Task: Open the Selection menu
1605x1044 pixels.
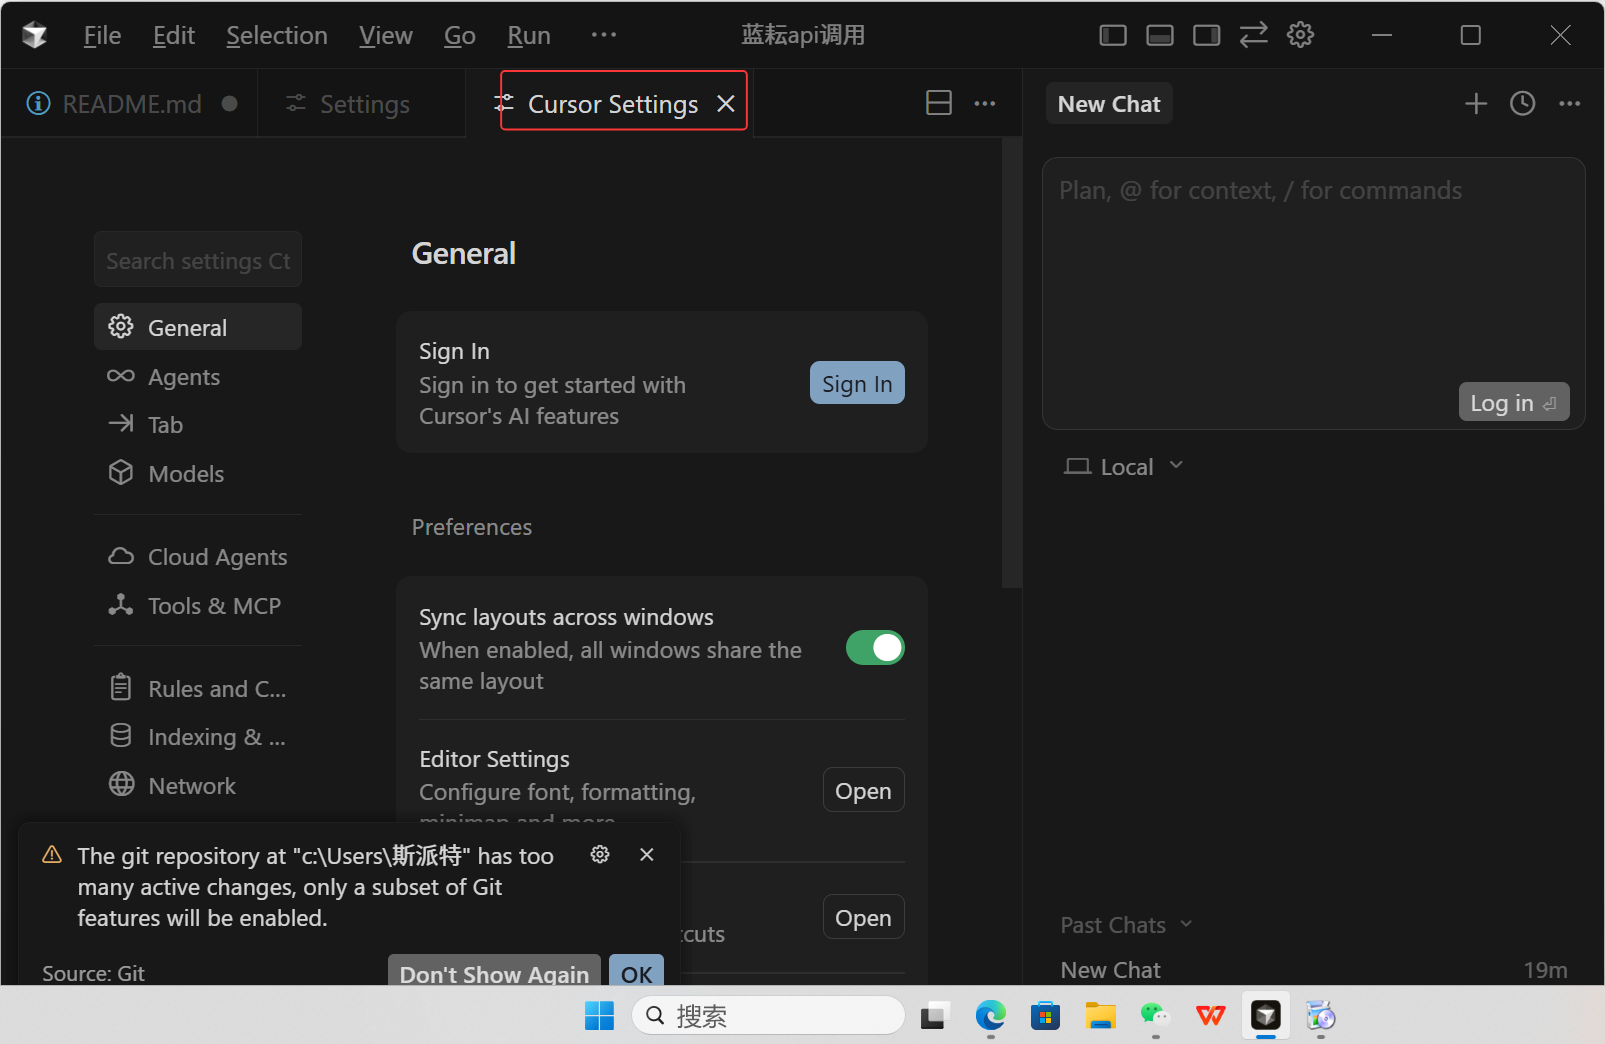Action: (277, 35)
